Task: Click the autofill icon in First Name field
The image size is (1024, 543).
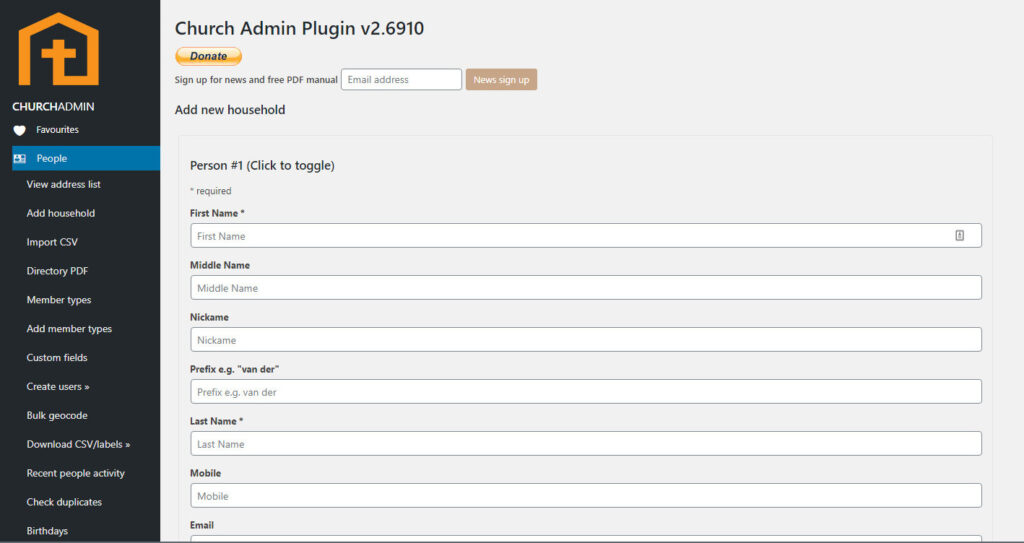Action: click(x=959, y=236)
